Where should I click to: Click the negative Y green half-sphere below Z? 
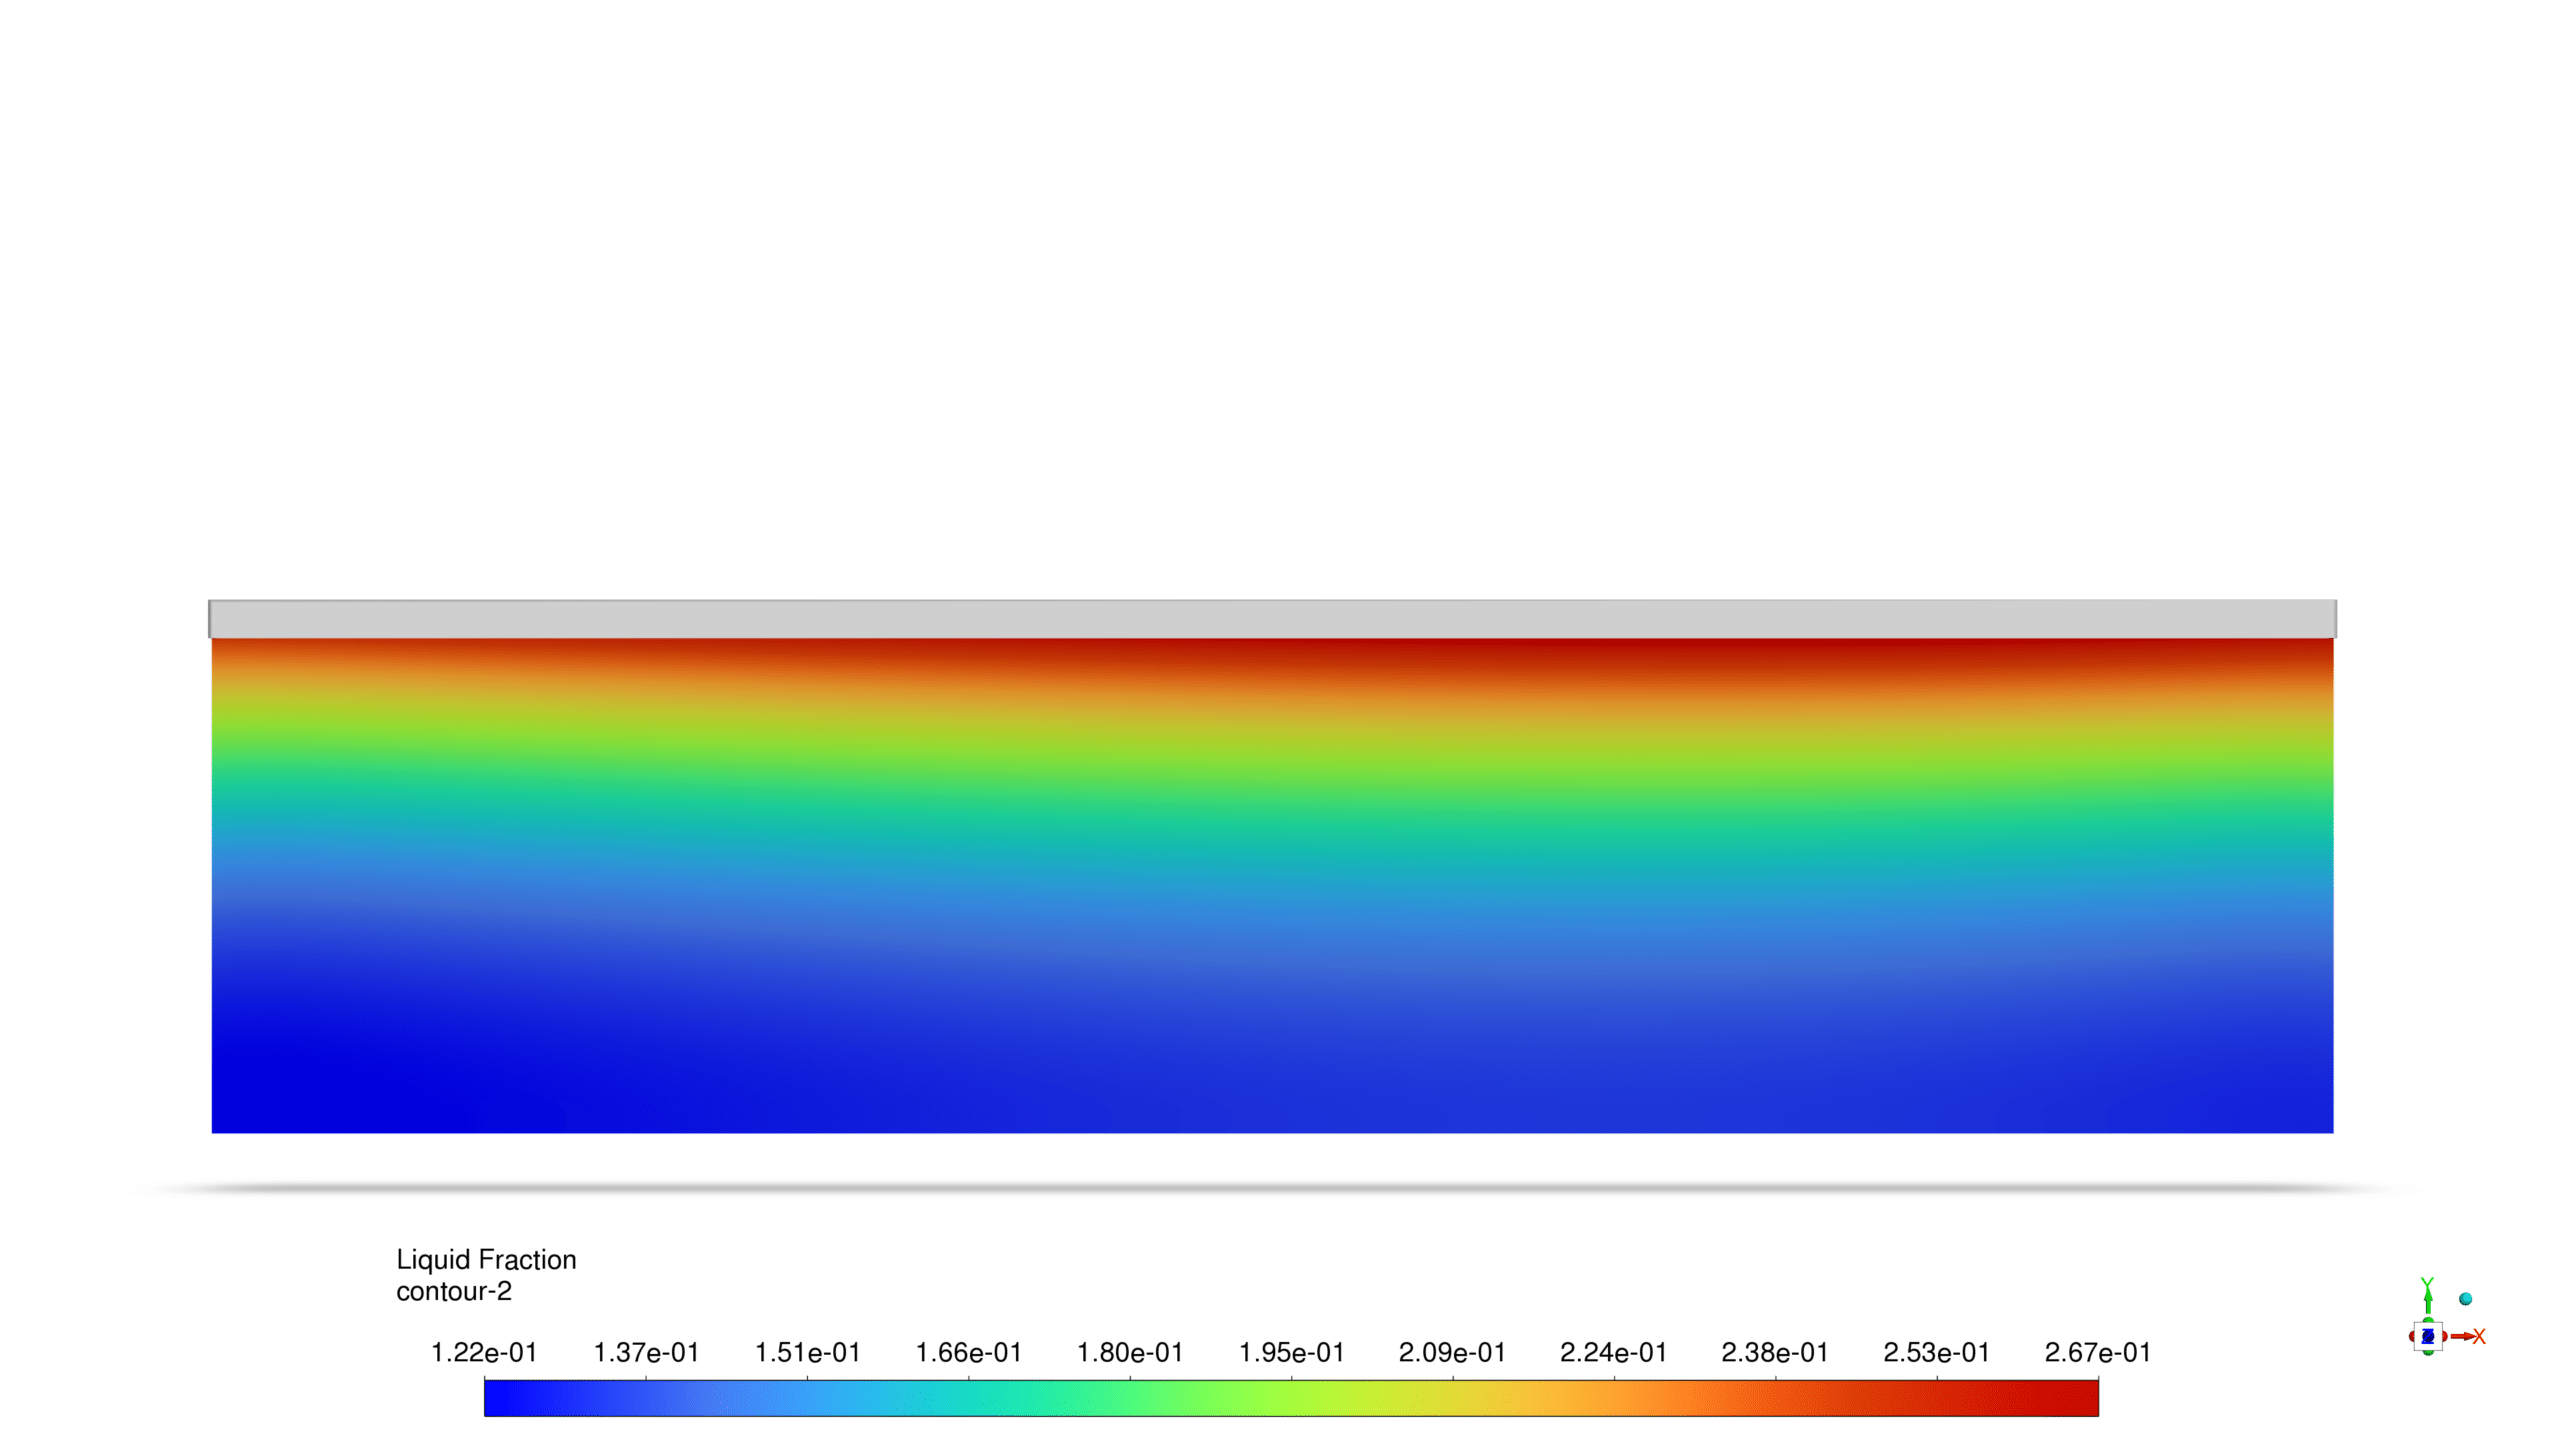click(2428, 1353)
